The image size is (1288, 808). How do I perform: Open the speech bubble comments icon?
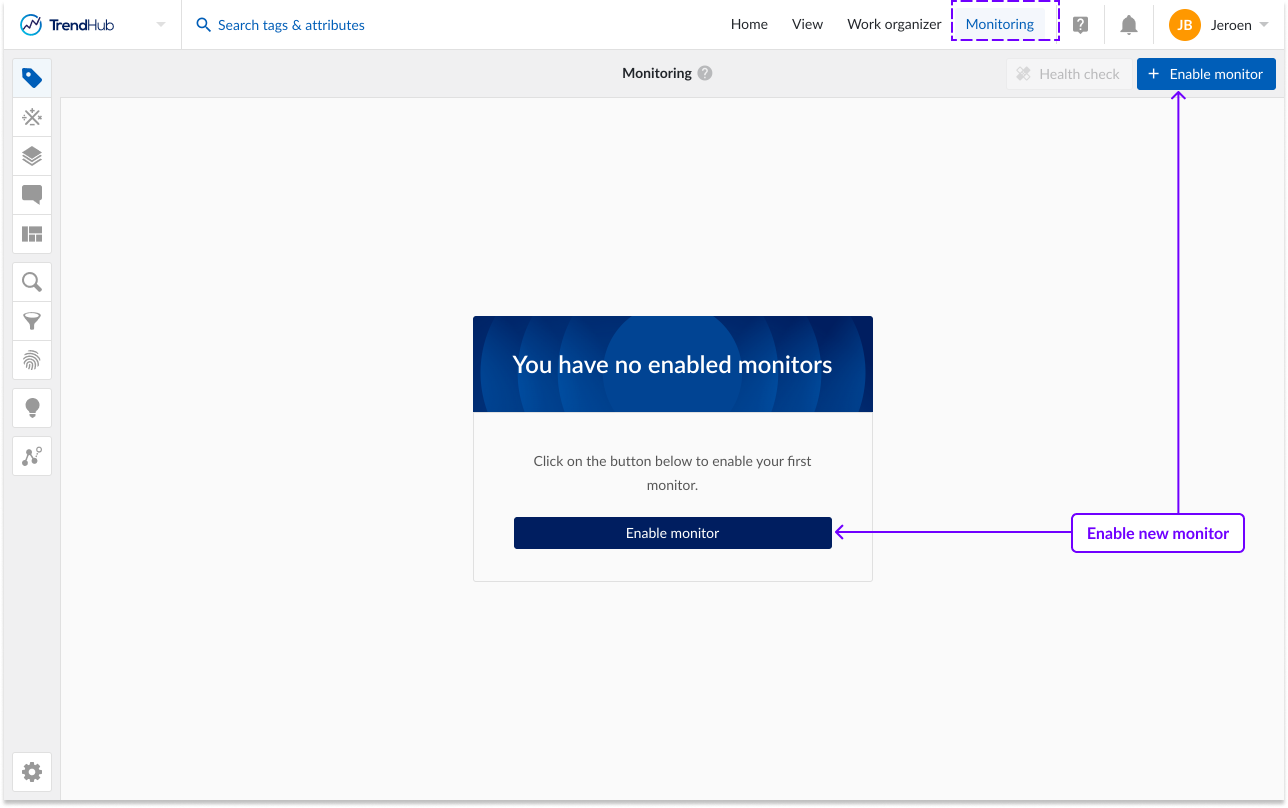pyautogui.click(x=32, y=195)
